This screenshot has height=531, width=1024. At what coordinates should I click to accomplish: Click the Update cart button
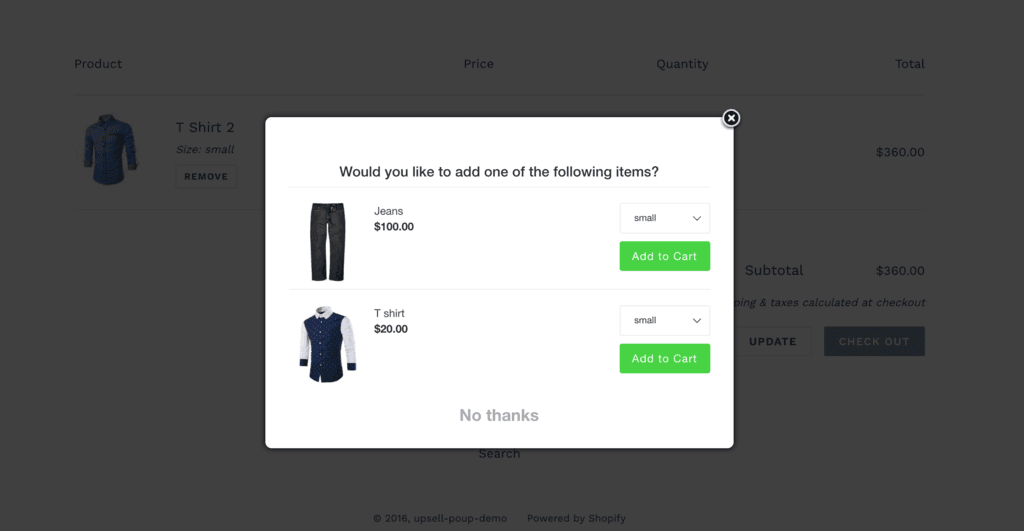(x=773, y=342)
